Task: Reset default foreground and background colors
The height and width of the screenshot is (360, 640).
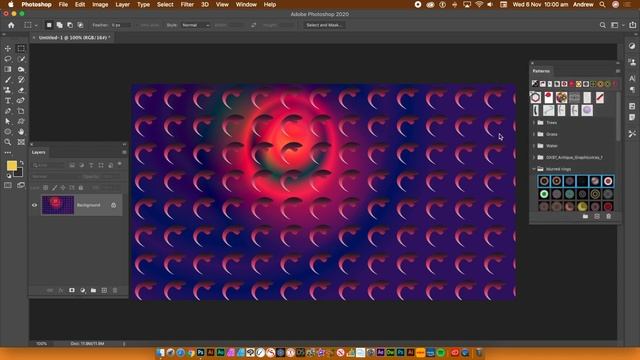Action: (x=9, y=176)
